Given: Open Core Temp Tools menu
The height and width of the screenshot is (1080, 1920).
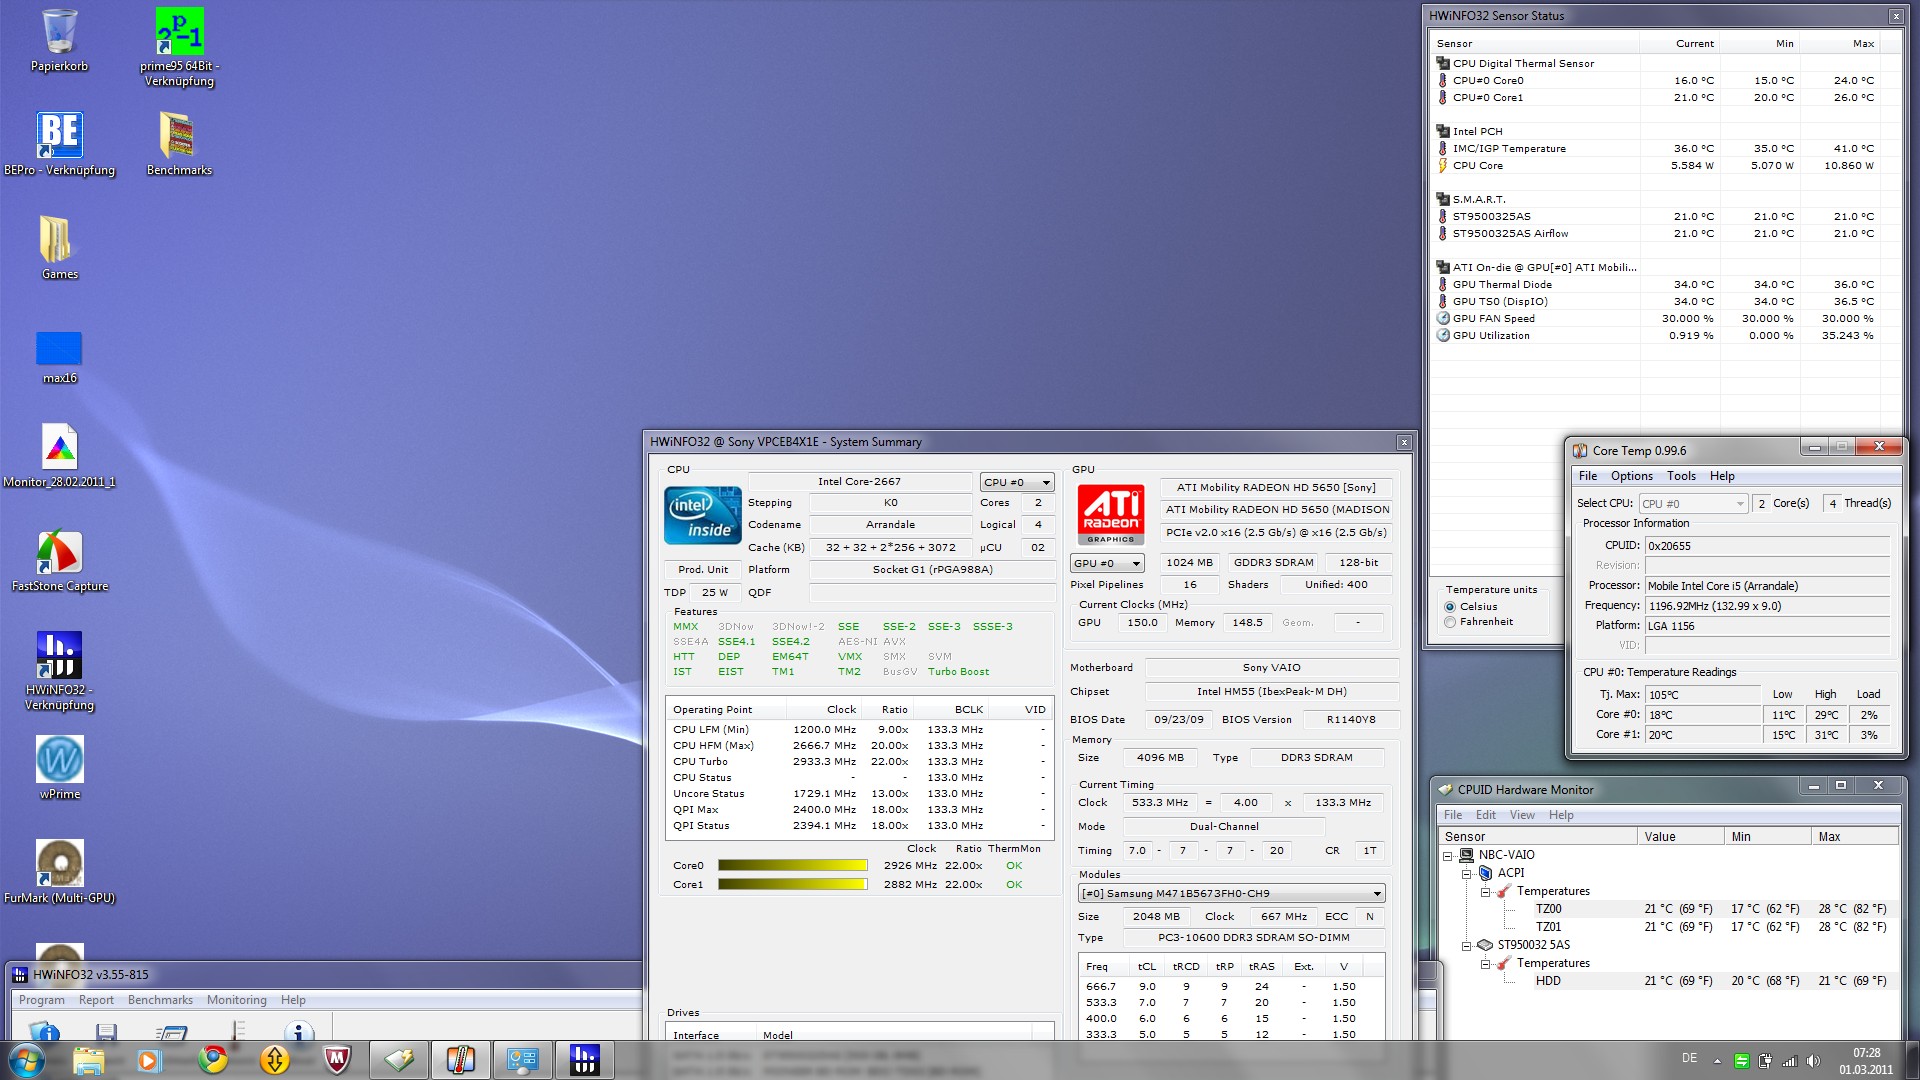Looking at the screenshot, I should click(x=1681, y=476).
